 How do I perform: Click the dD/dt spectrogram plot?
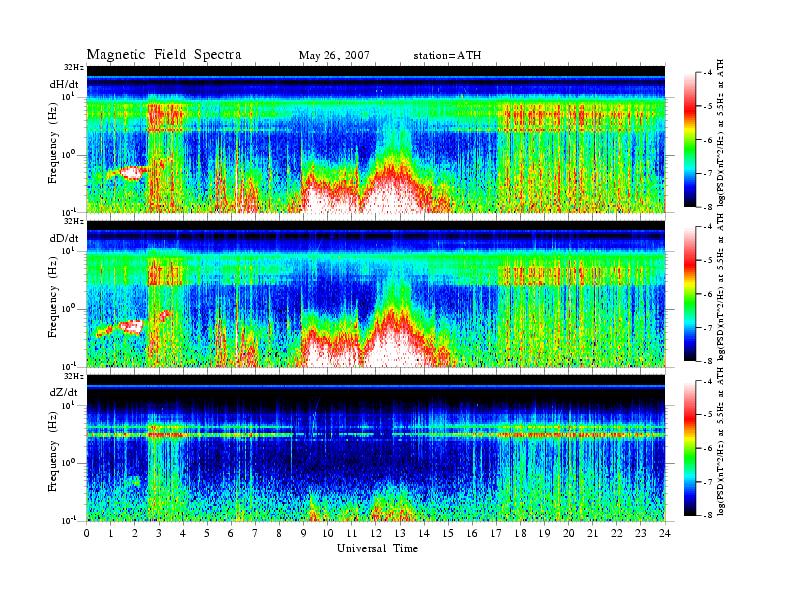click(x=376, y=293)
